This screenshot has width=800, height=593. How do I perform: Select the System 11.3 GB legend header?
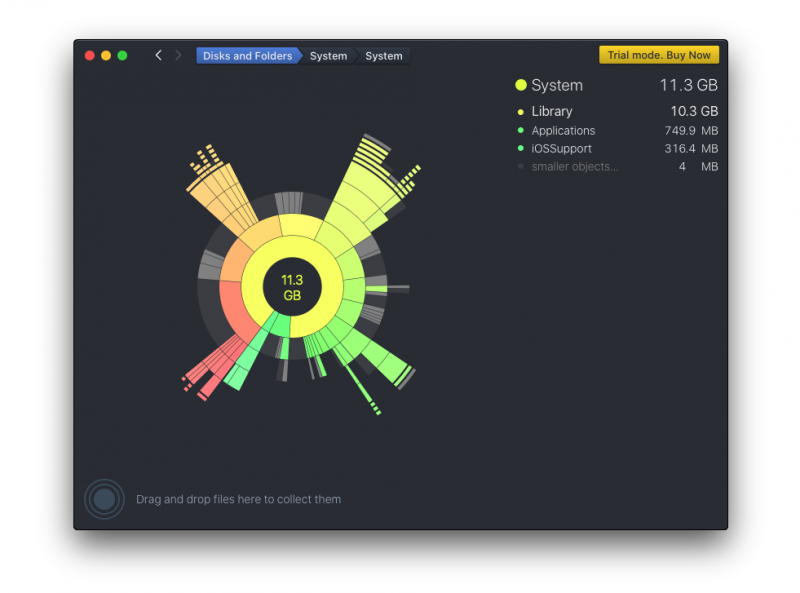616,85
